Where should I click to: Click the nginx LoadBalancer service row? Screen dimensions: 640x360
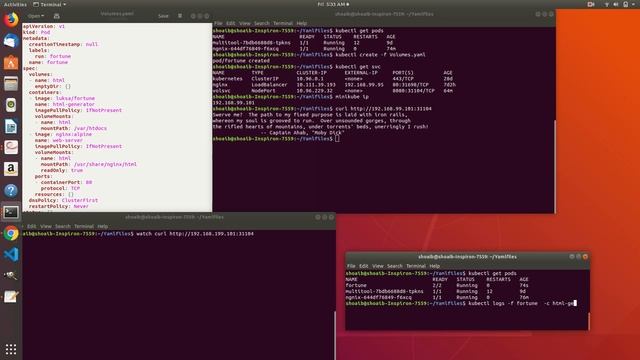pyautogui.click(x=334, y=85)
